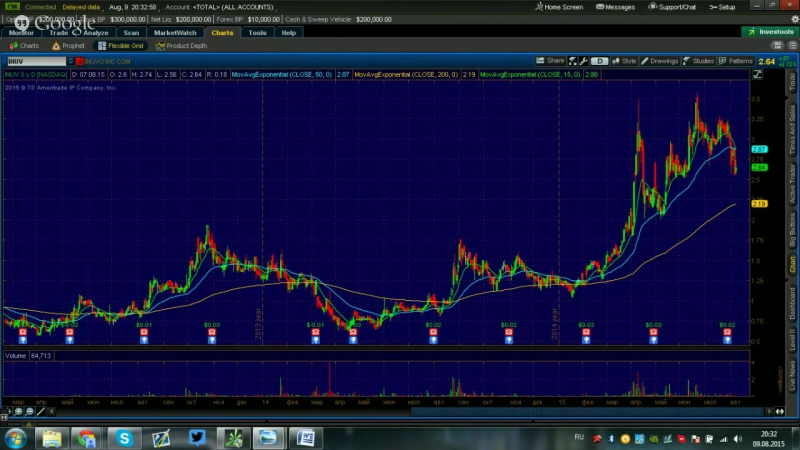Open the Studies menu
Viewport: 800px width, 450px height.
(x=698, y=61)
